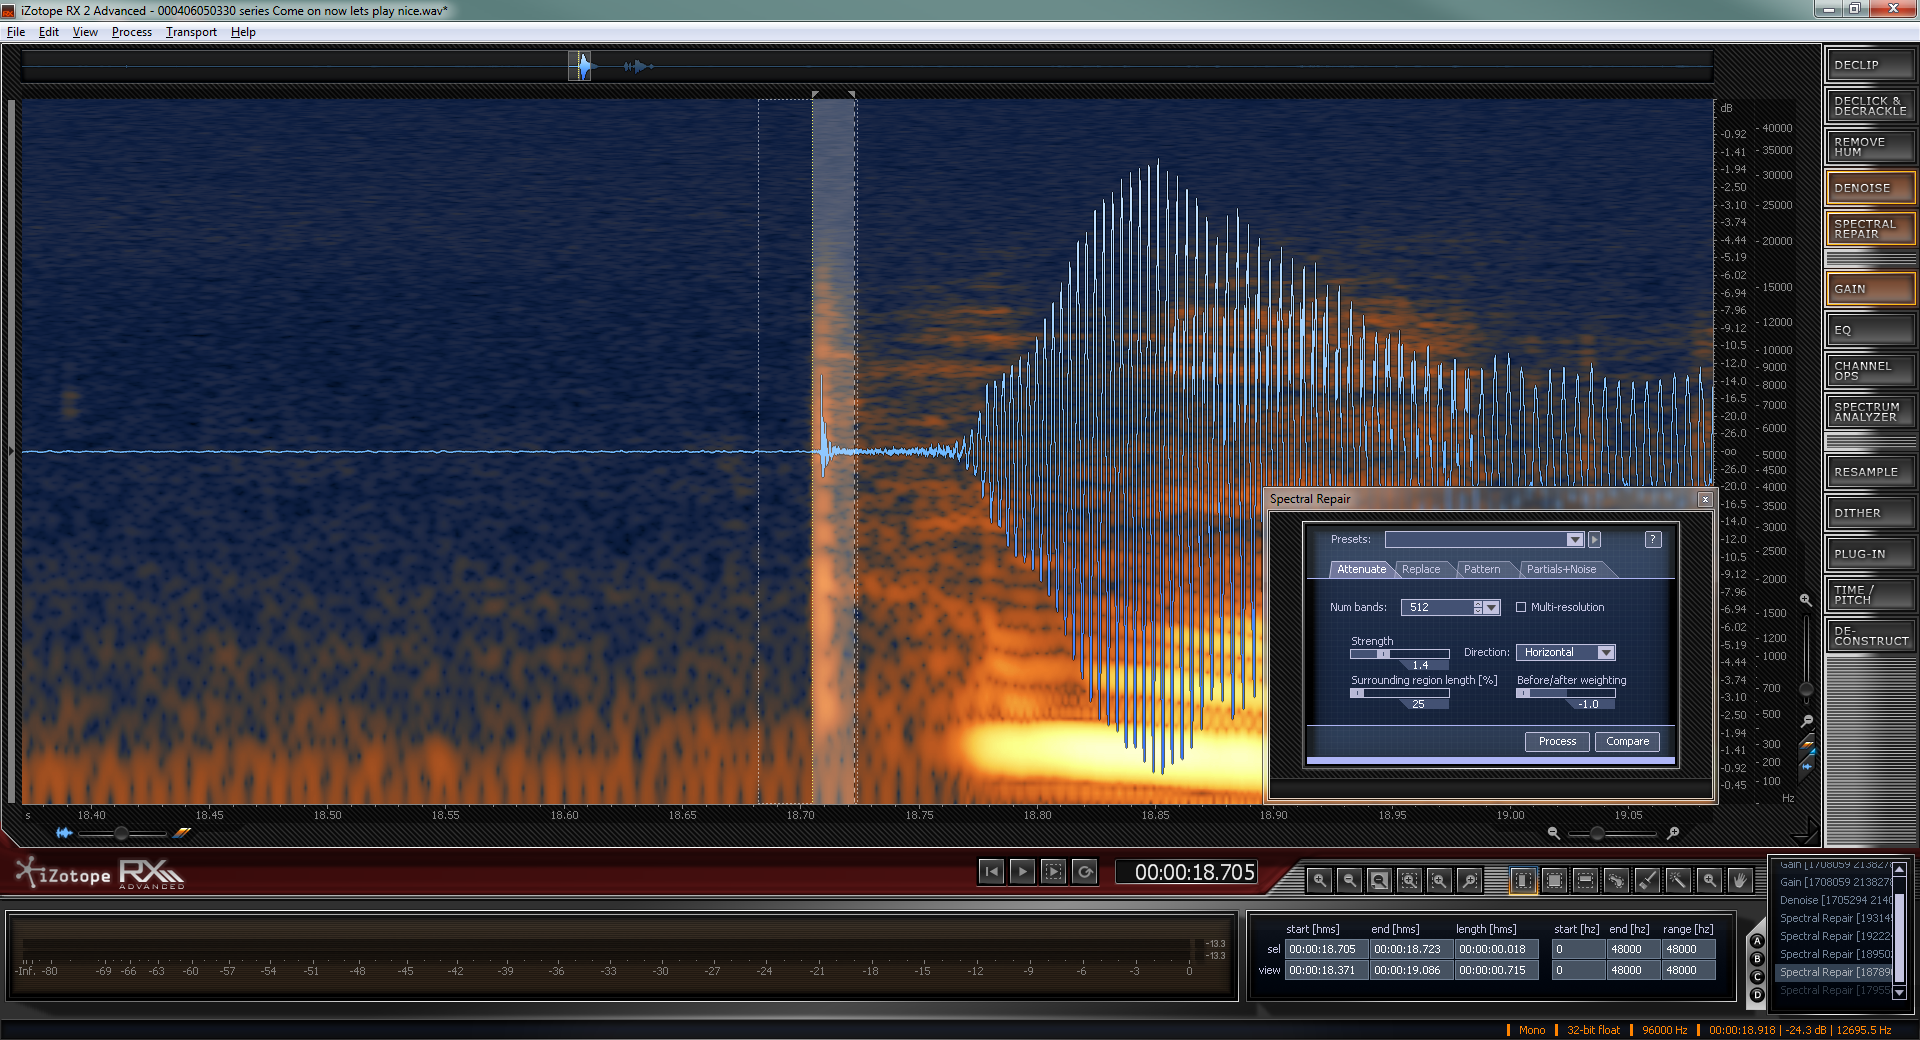Screen dimensions: 1920x1040
Task: Select the time-frequency selection tool
Action: (x=1554, y=880)
